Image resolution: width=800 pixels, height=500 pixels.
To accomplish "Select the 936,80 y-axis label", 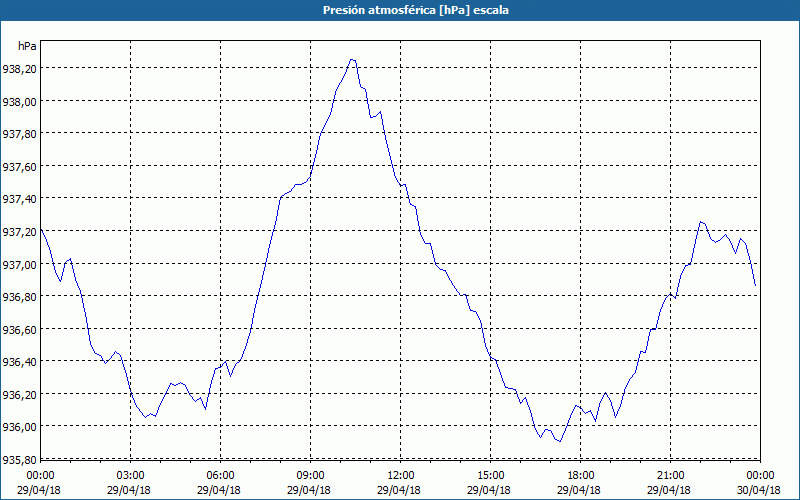I will point(19,297).
